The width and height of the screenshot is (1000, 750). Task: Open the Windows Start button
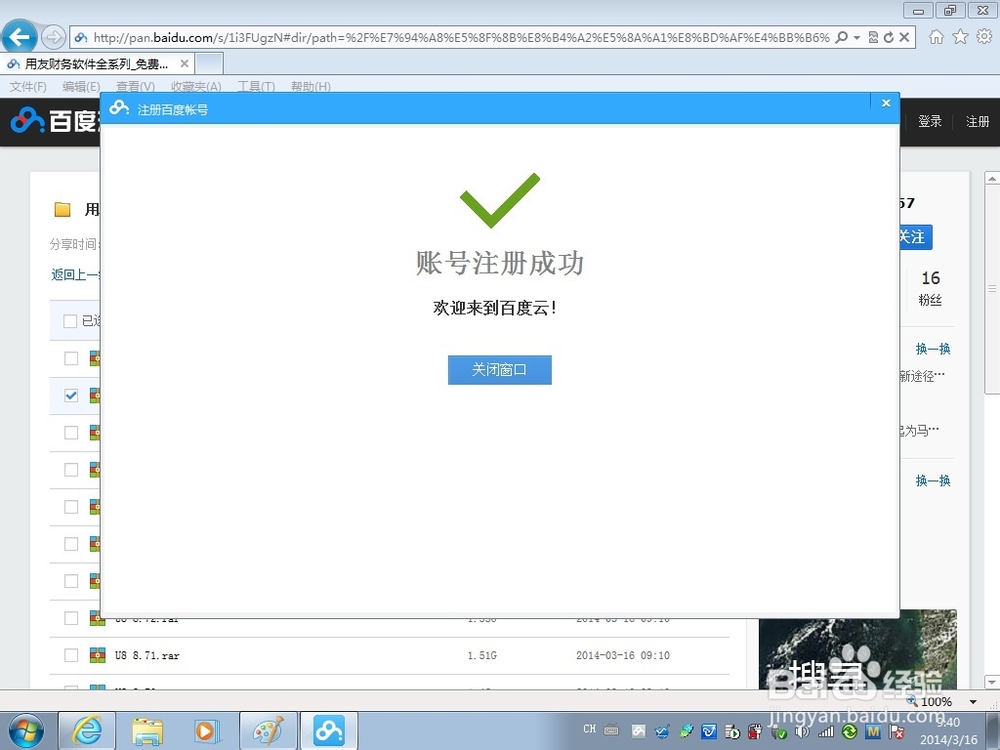click(x=26, y=731)
